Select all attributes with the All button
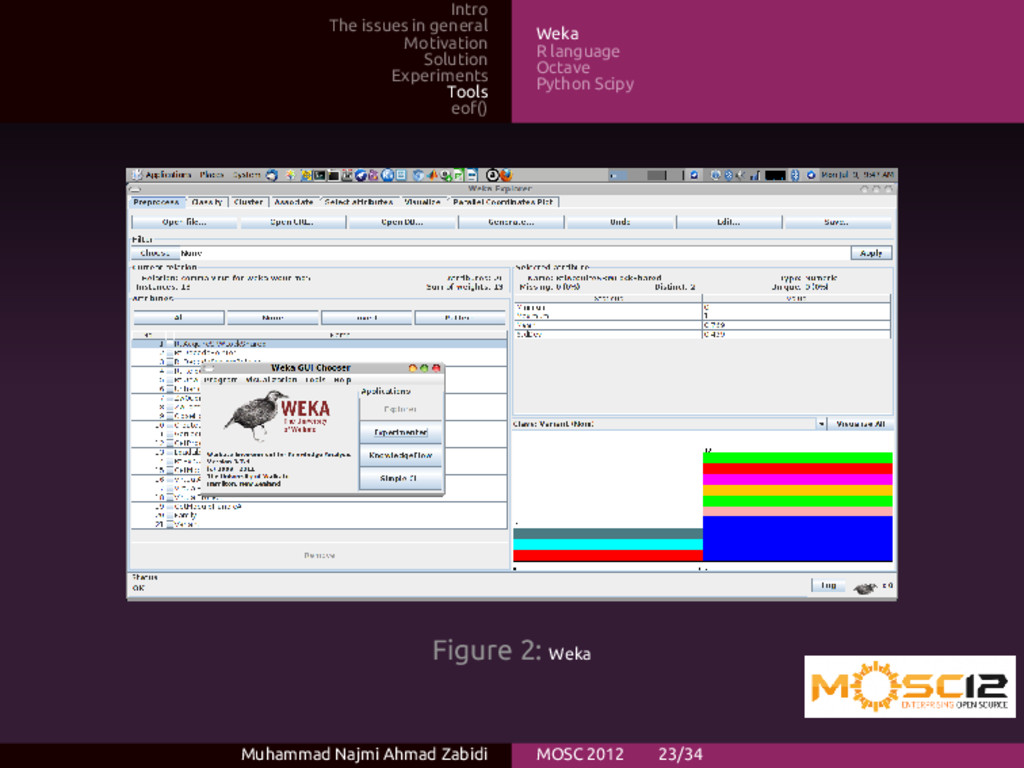Viewport: 1024px width, 768px height. (178, 317)
